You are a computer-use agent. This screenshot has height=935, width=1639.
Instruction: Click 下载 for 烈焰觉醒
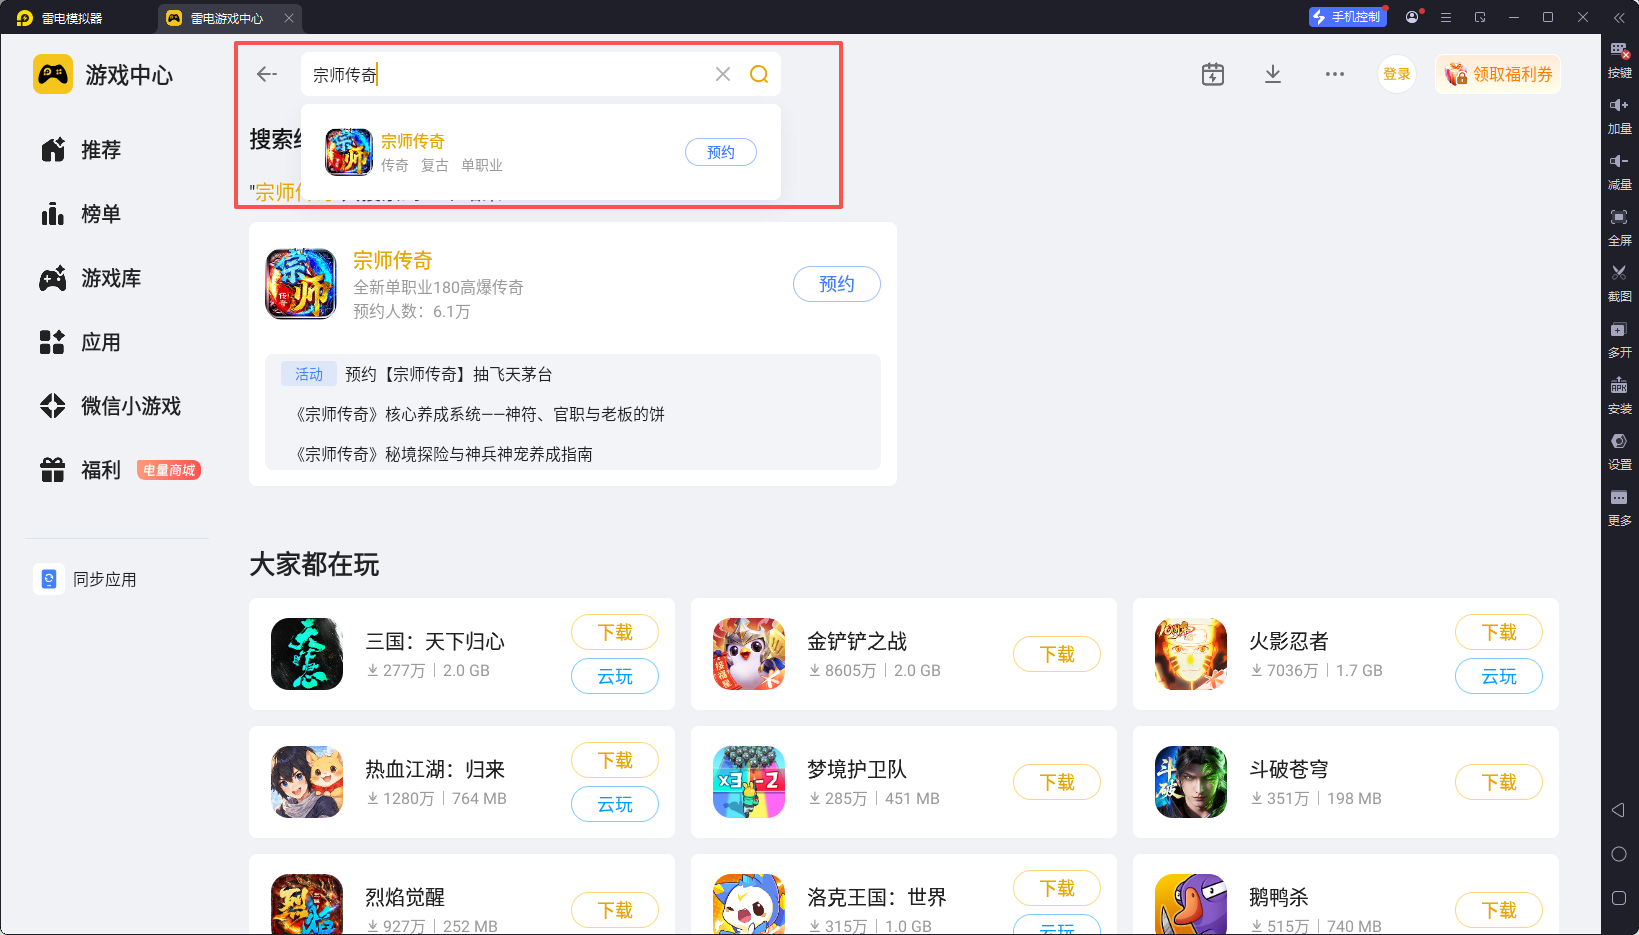coord(615,910)
